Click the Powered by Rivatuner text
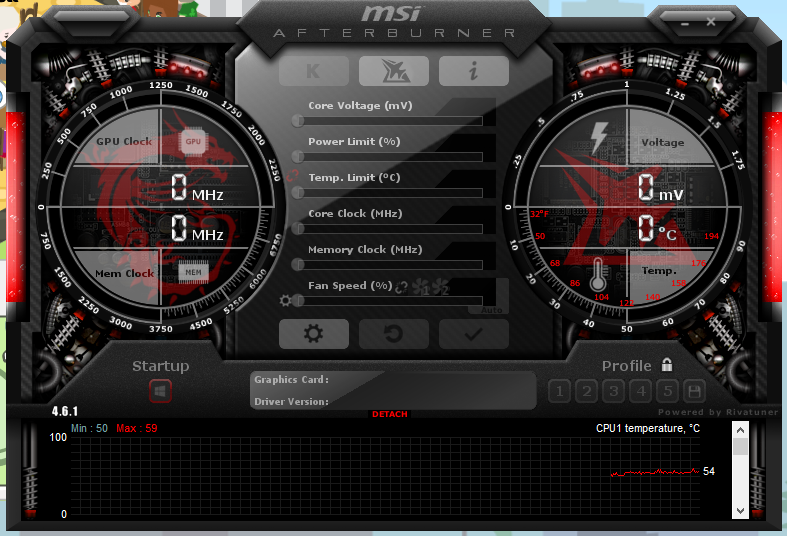This screenshot has width=787, height=536. coord(717,412)
